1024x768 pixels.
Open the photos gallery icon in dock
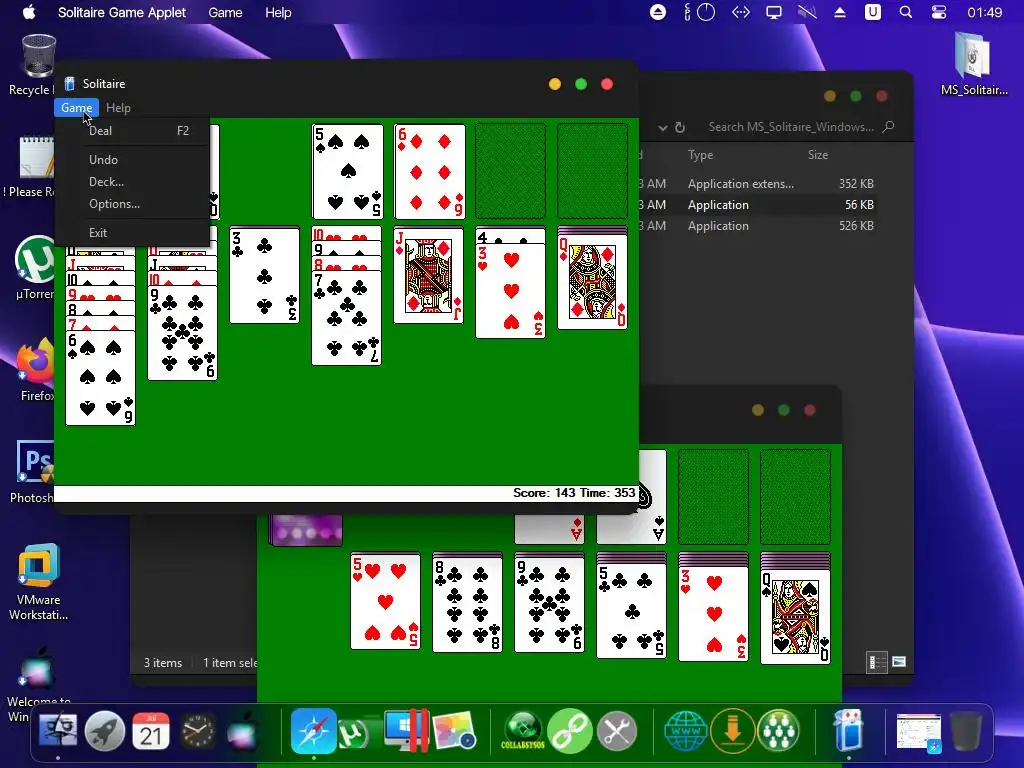tap(454, 731)
